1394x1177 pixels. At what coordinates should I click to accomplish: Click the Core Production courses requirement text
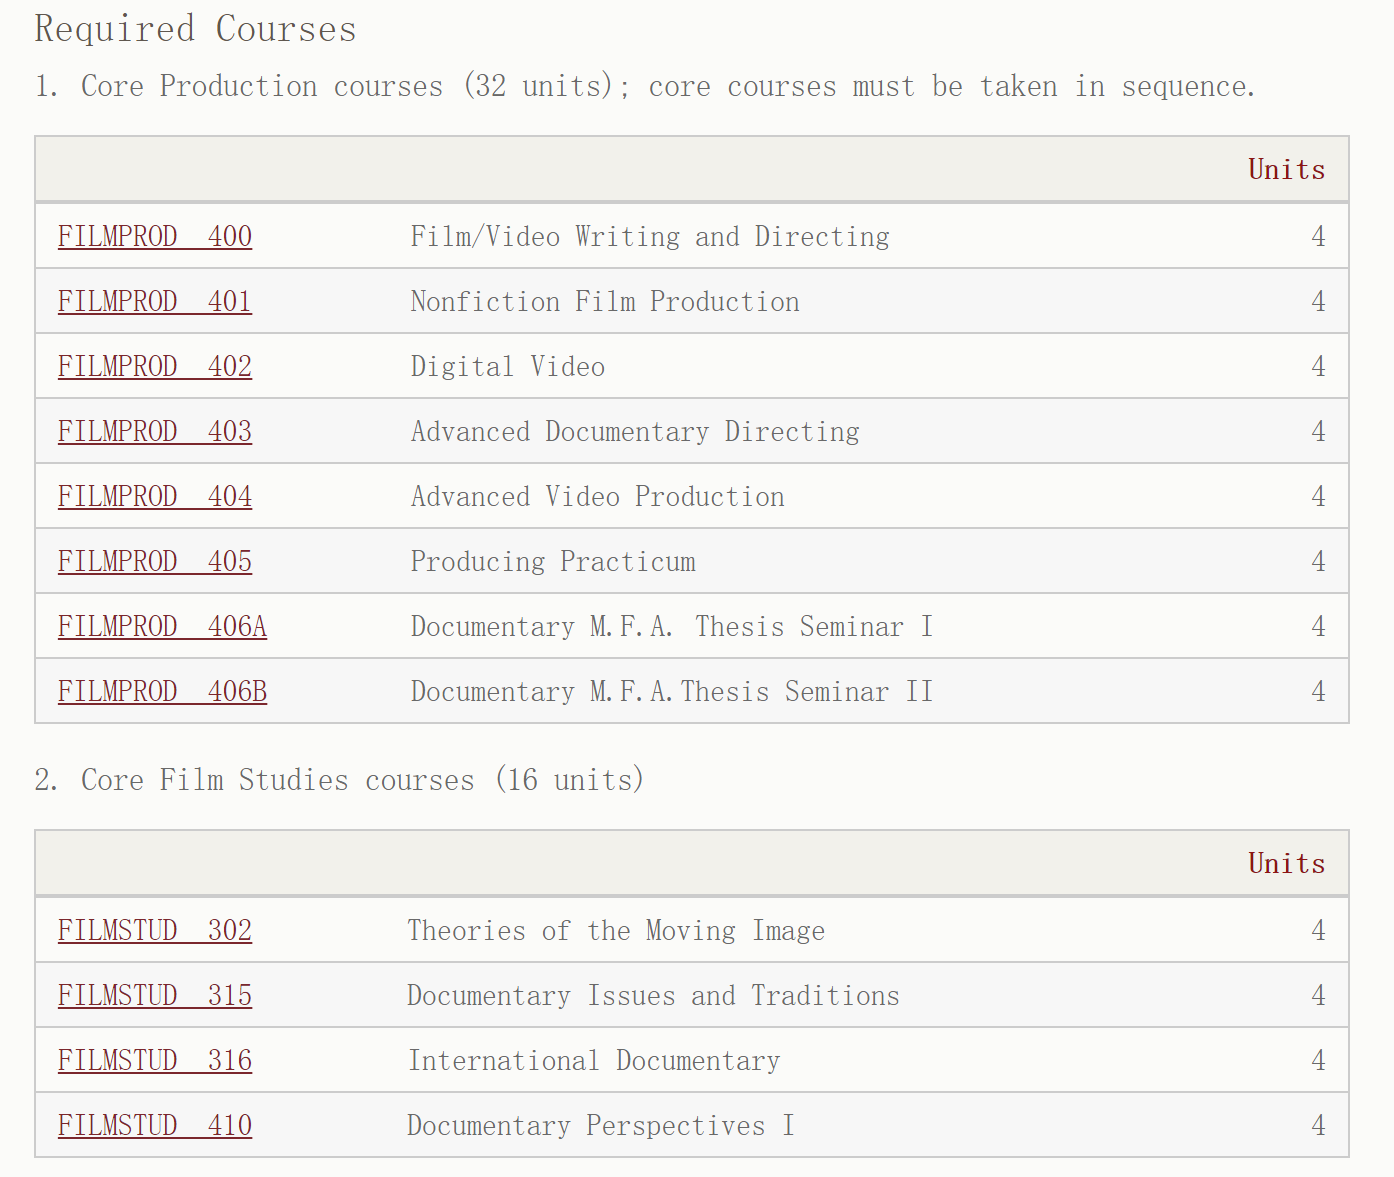[x=644, y=87]
